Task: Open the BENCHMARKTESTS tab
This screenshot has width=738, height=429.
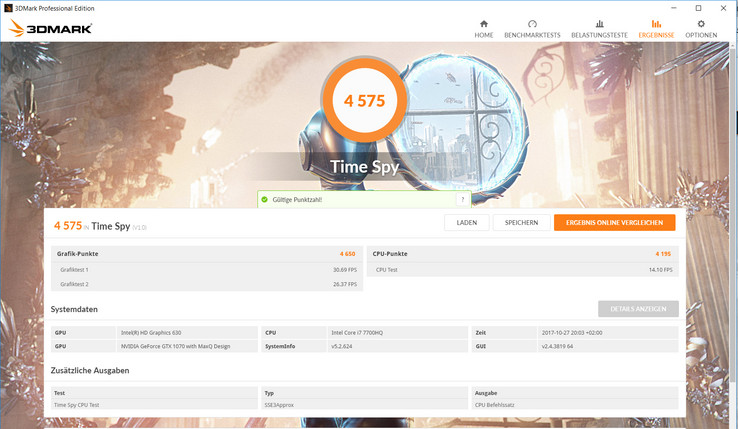Action: (x=532, y=29)
